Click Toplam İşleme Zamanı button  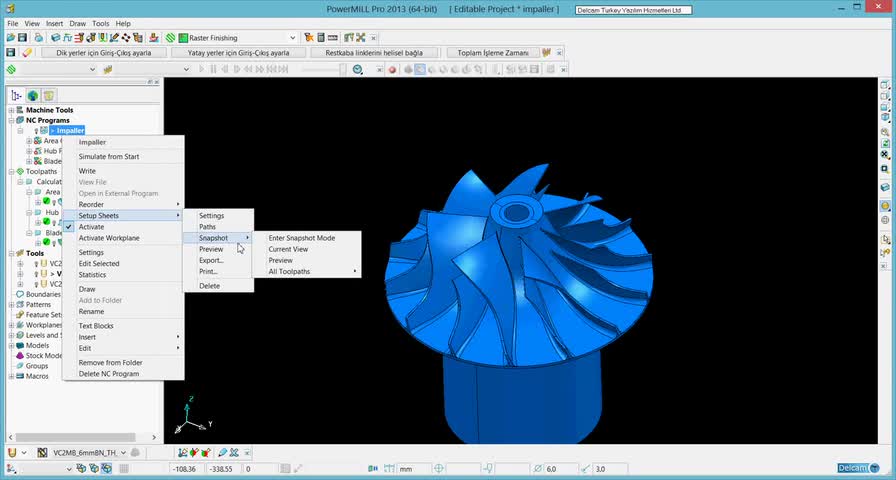(493, 53)
